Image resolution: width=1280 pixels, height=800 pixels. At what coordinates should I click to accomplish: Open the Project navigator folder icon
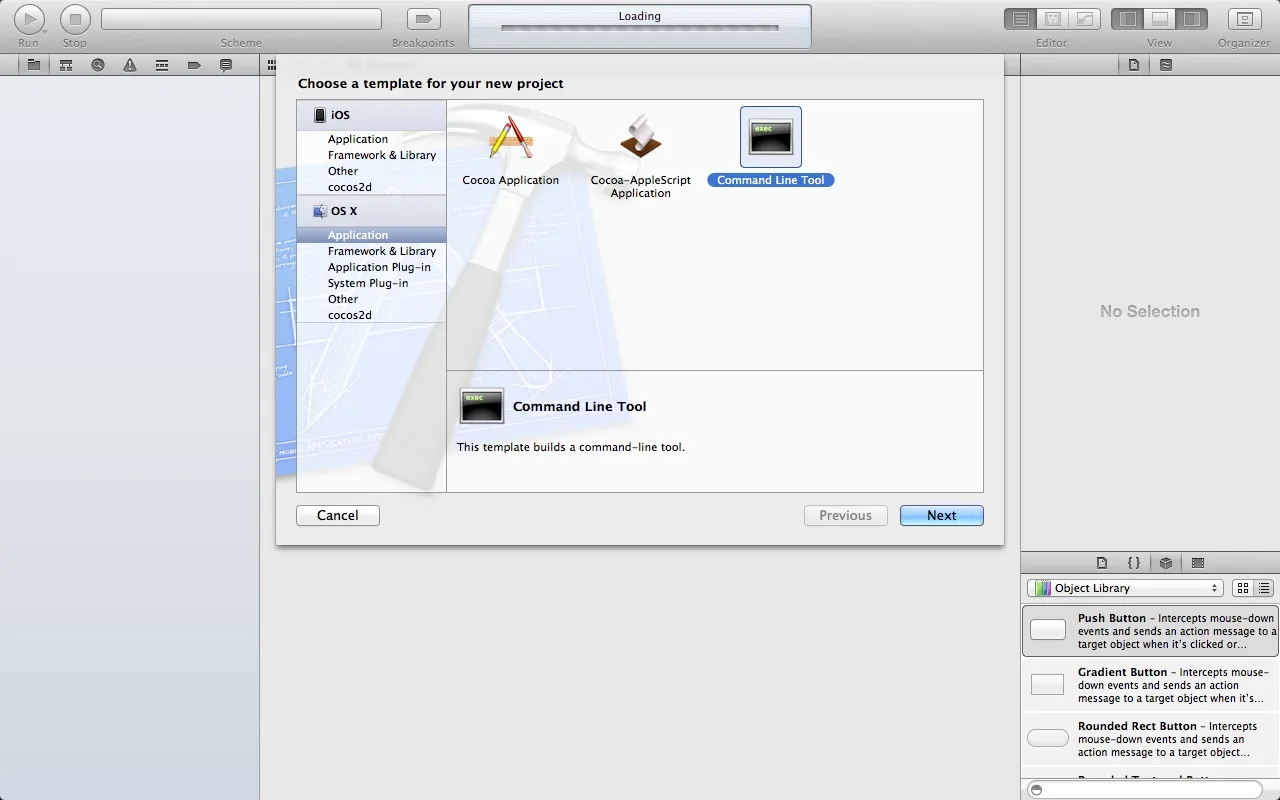click(34, 64)
